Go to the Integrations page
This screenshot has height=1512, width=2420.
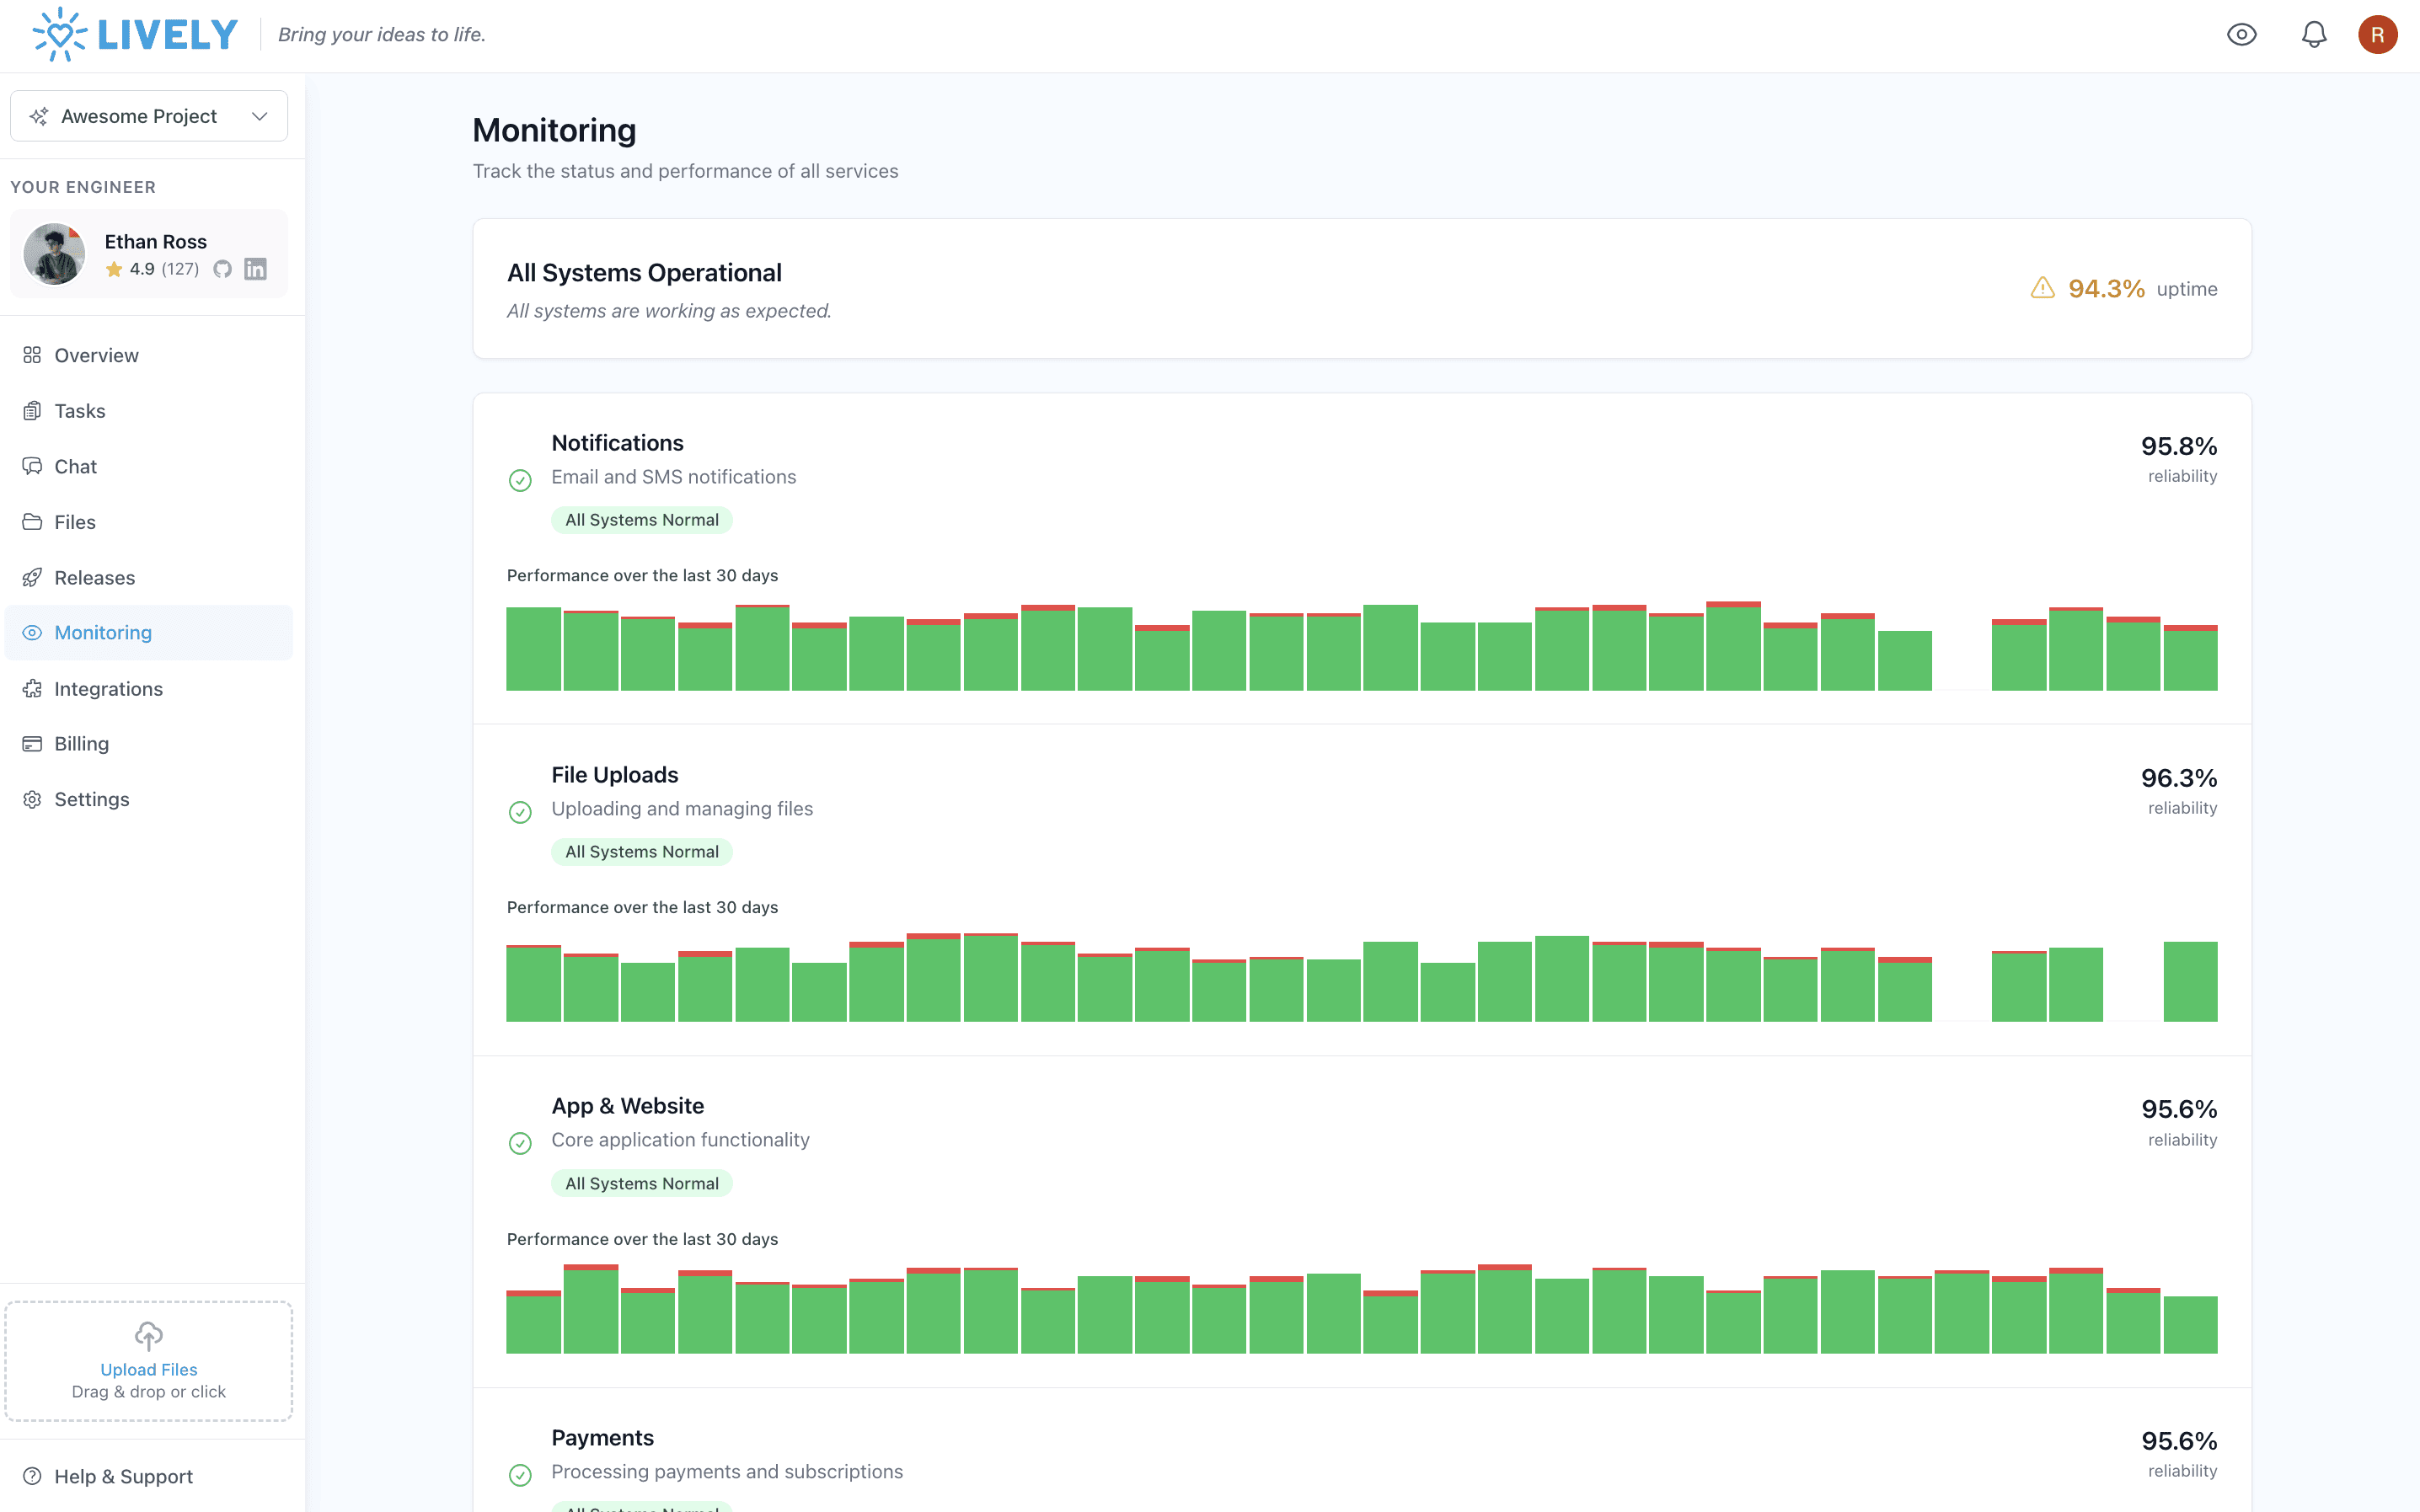108,688
